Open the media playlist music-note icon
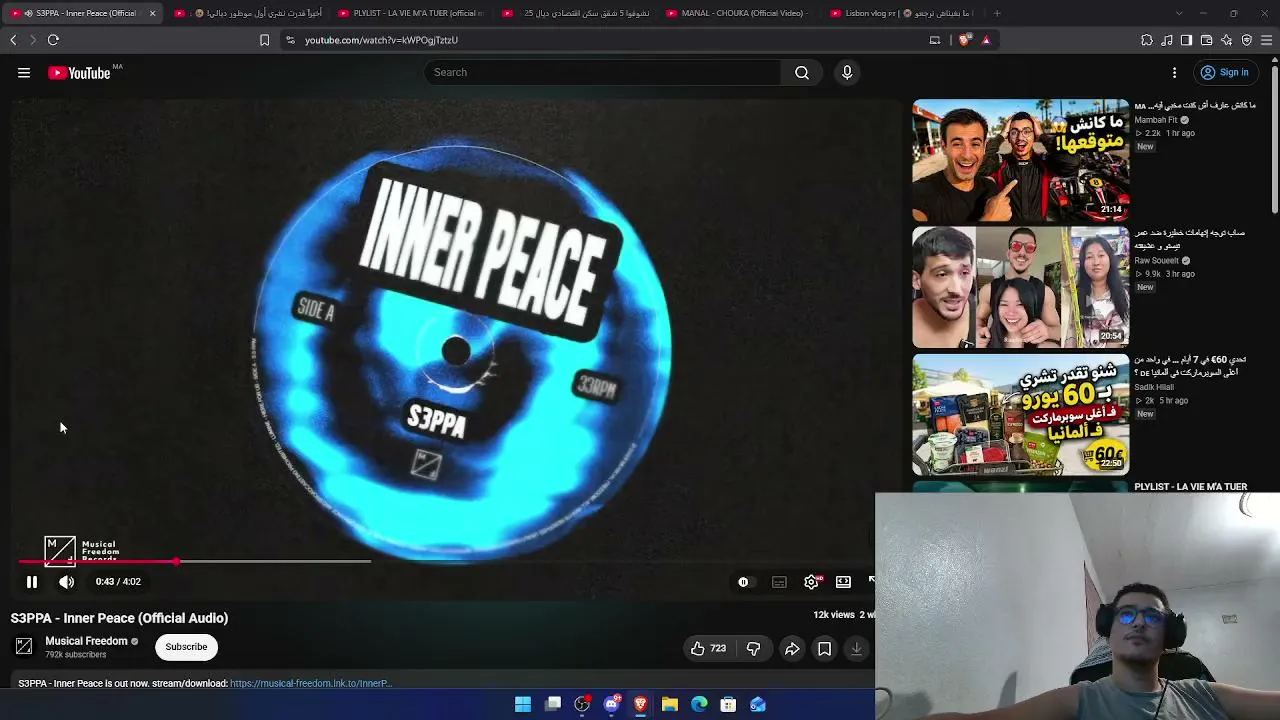1280x720 pixels. [1167, 40]
